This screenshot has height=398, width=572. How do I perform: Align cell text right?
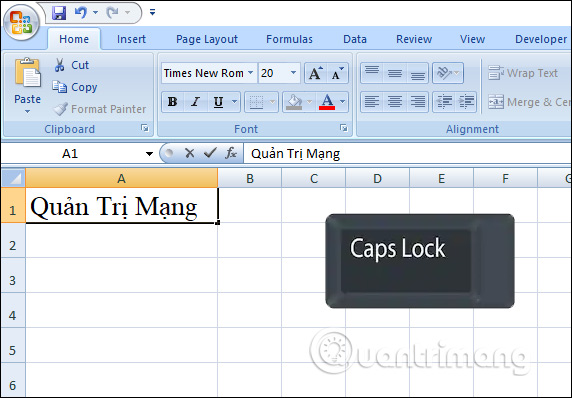click(417, 102)
